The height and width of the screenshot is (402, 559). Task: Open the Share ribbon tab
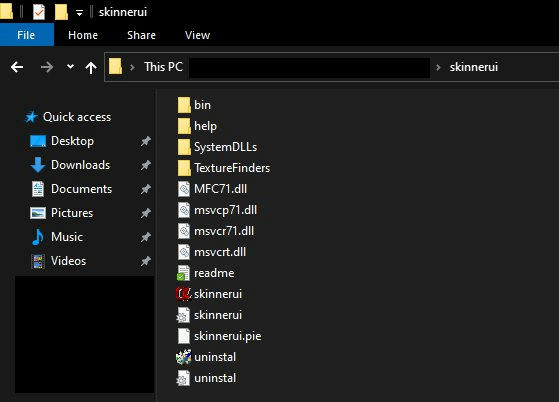point(142,35)
